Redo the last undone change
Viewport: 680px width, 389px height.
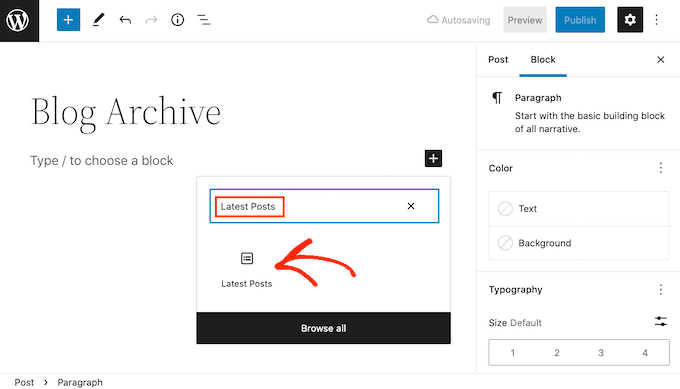point(151,20)
